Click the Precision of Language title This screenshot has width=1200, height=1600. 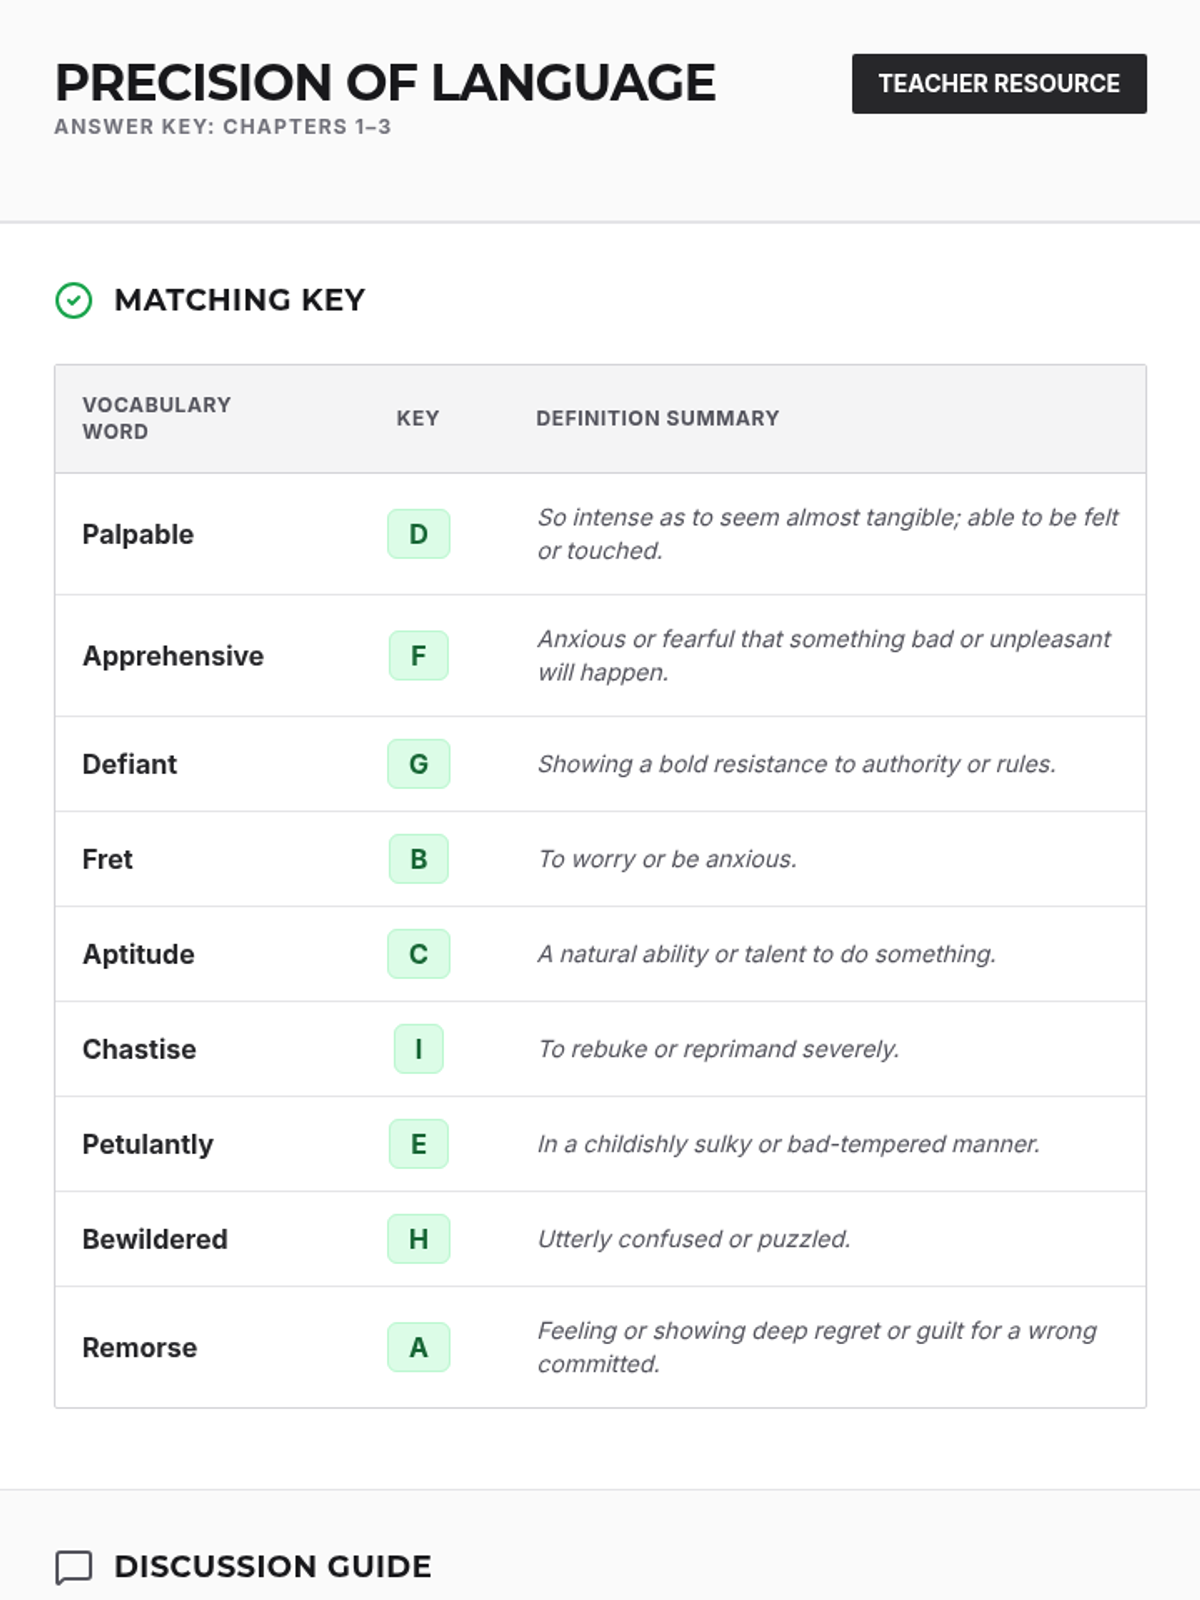(385, 83)
